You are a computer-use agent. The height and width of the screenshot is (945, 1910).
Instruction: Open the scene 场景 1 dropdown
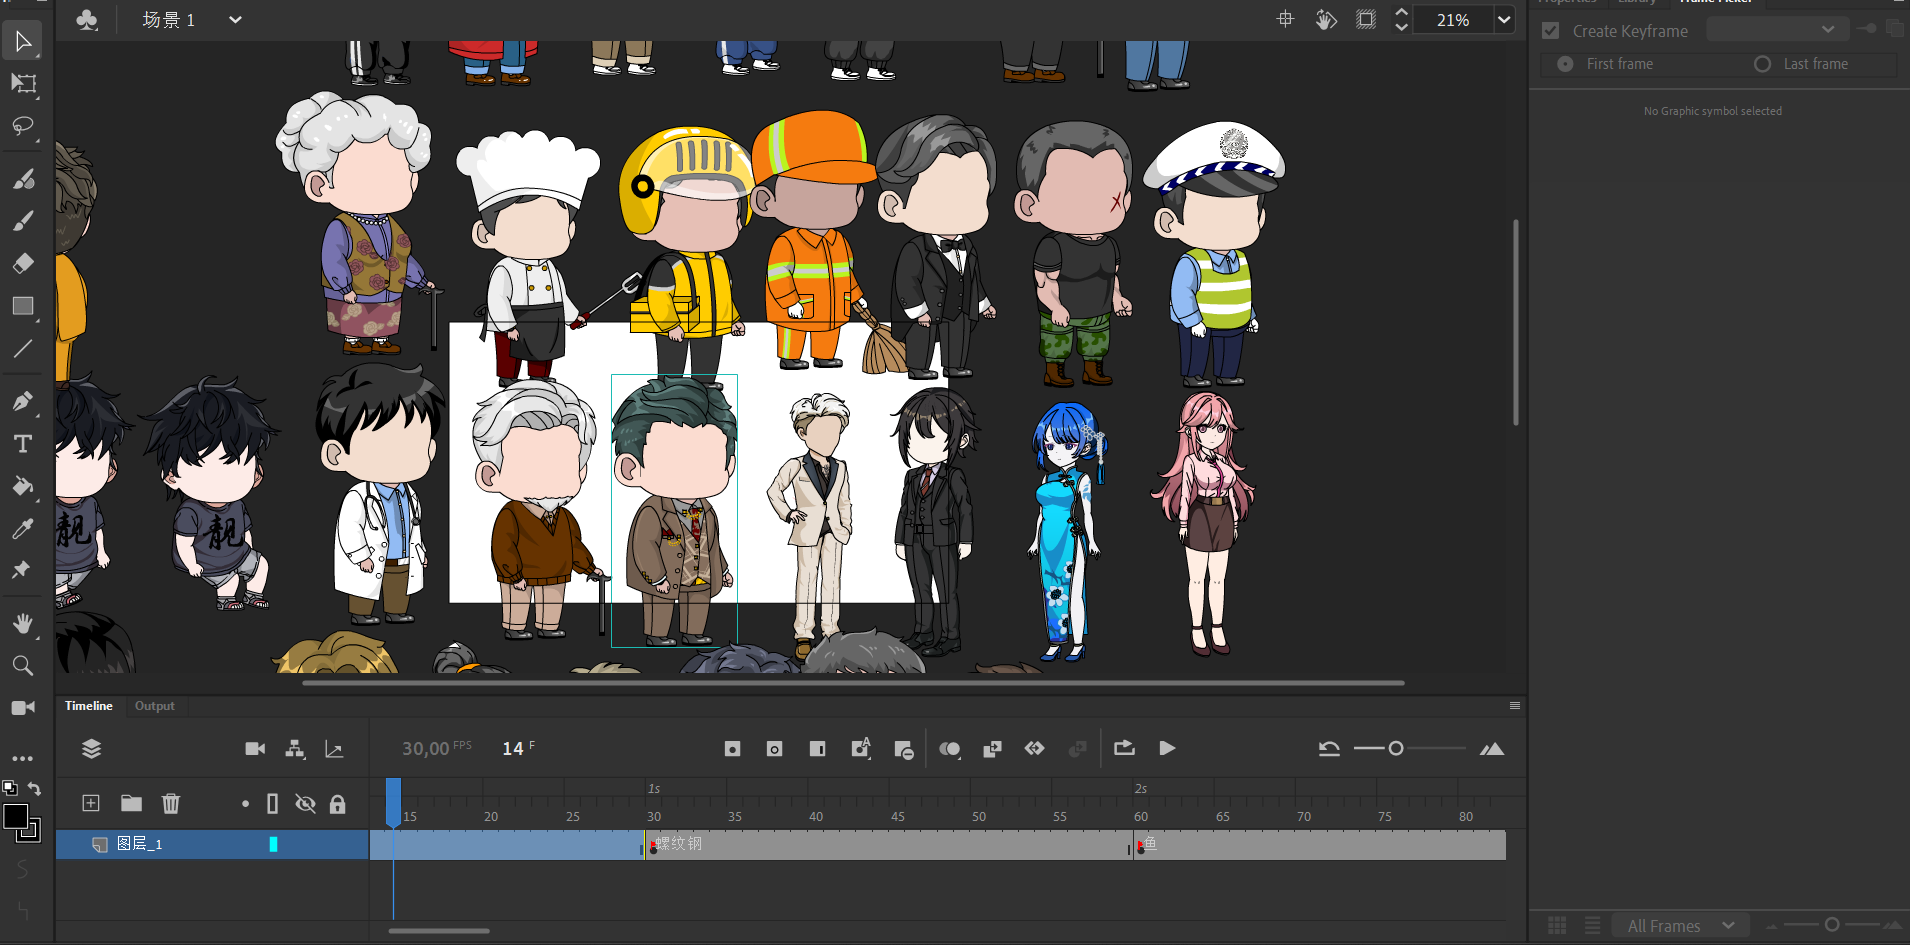click(x=235, y=20)
